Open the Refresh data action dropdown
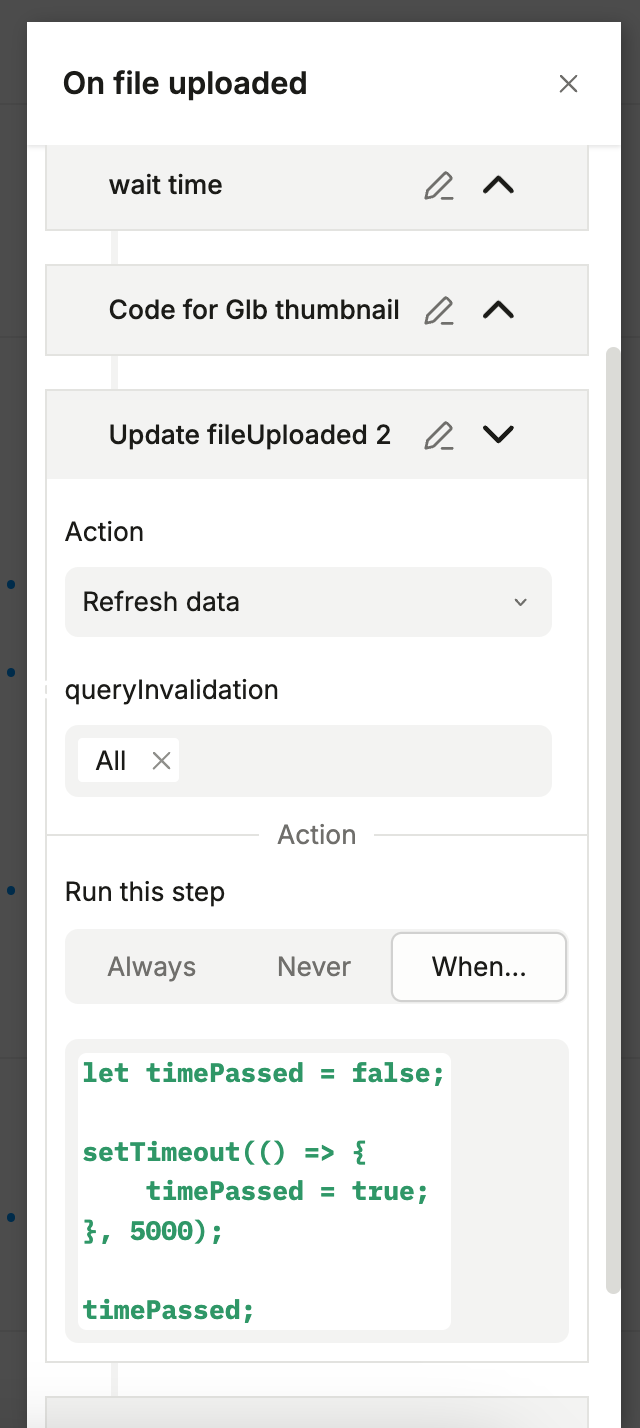This screenshot has height=1428, width=640. 308,602
